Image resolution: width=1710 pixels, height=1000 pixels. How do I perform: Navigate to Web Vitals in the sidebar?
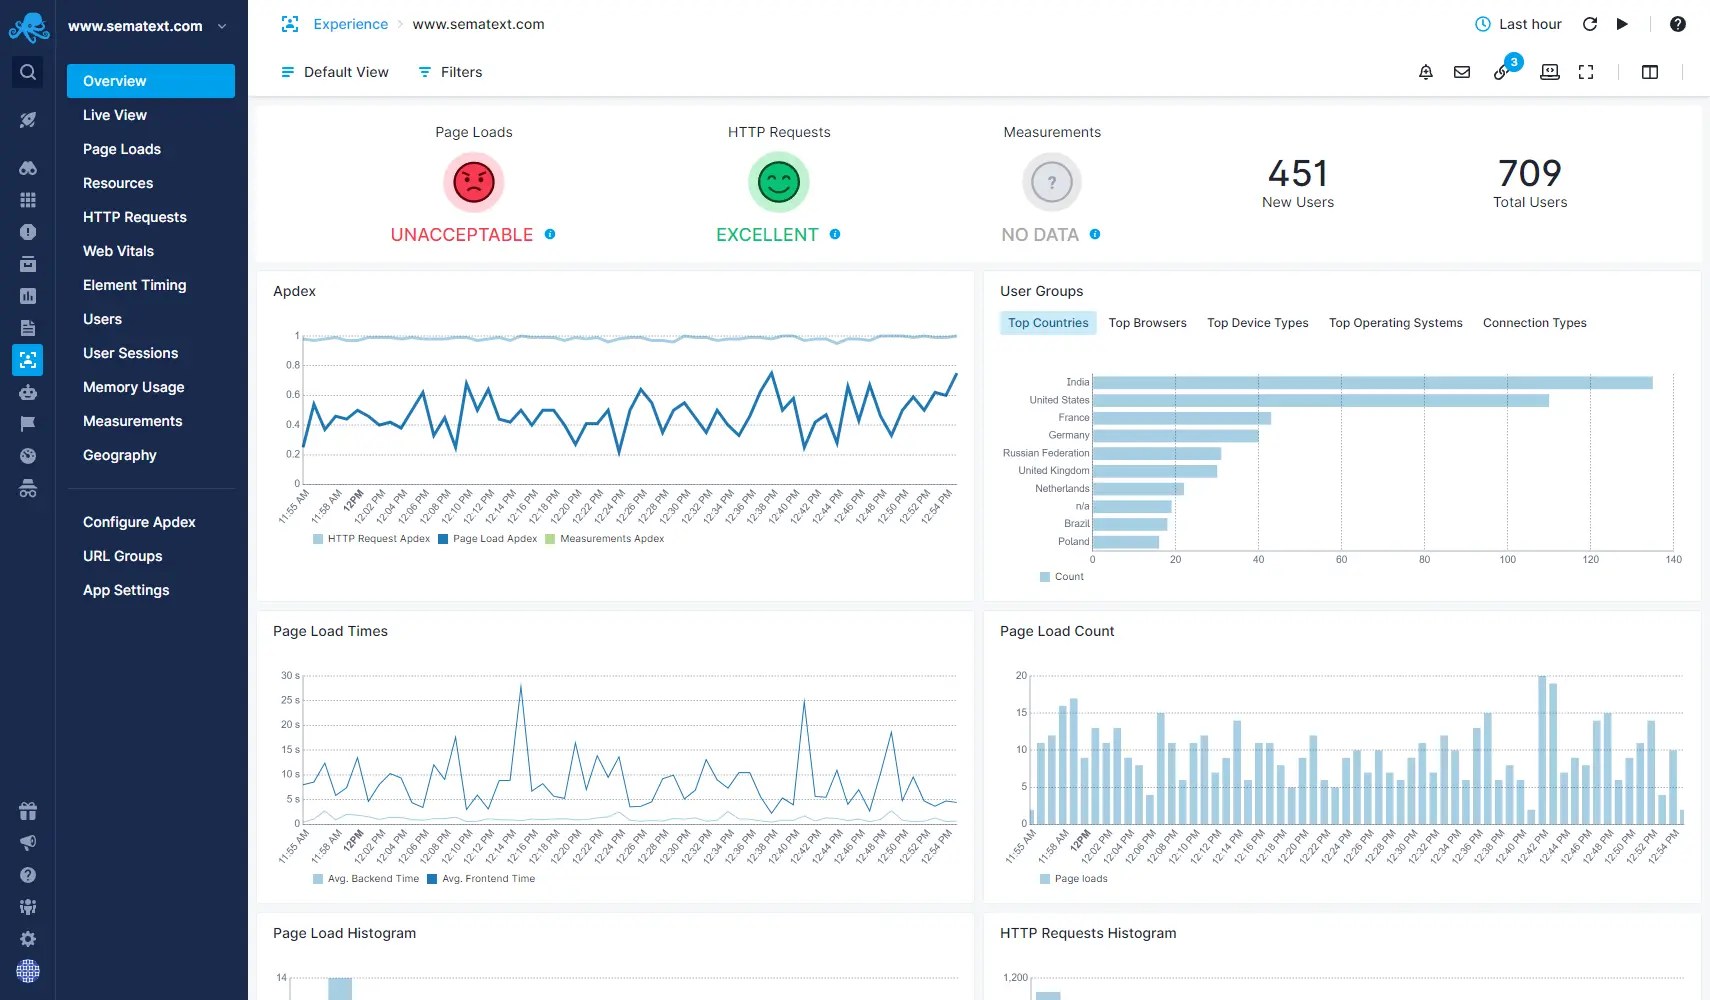(118, 250)
